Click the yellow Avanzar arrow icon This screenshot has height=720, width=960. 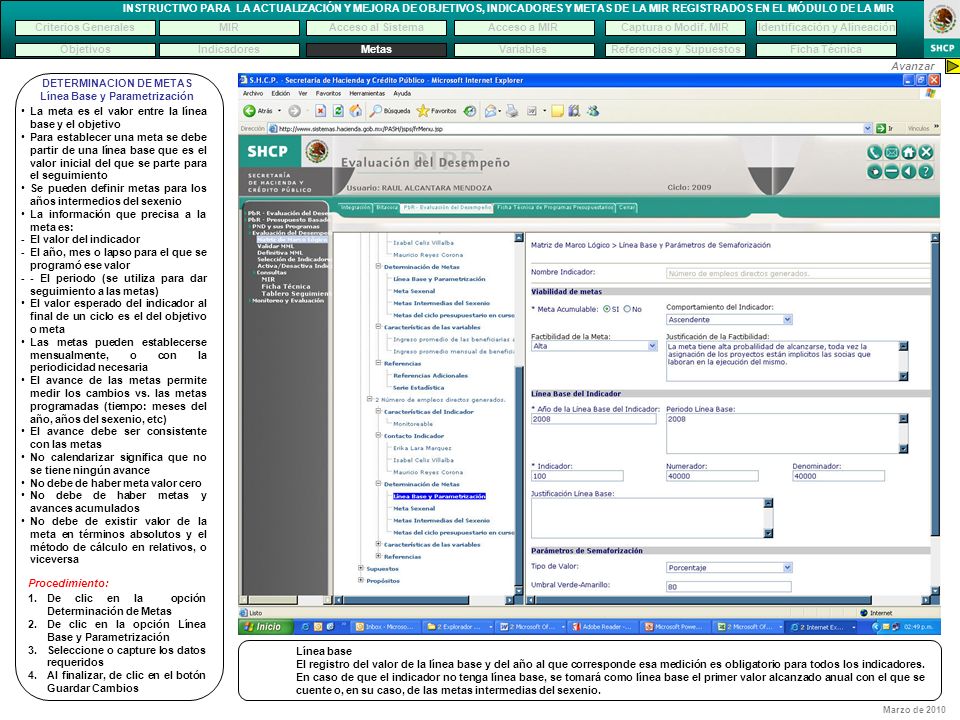[x=953, y=66]
